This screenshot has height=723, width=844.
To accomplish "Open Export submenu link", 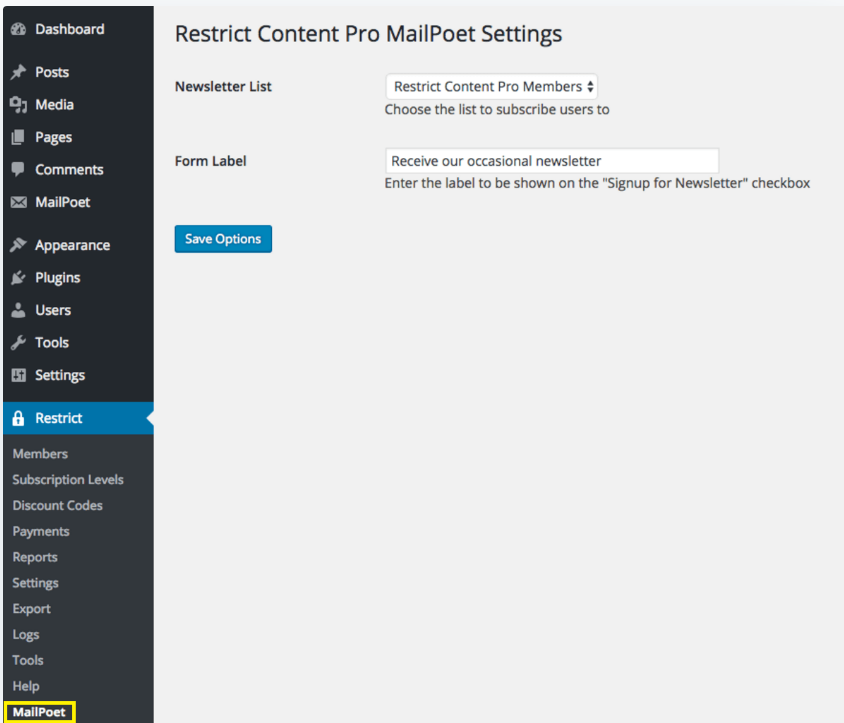I will tap(32, 609).
